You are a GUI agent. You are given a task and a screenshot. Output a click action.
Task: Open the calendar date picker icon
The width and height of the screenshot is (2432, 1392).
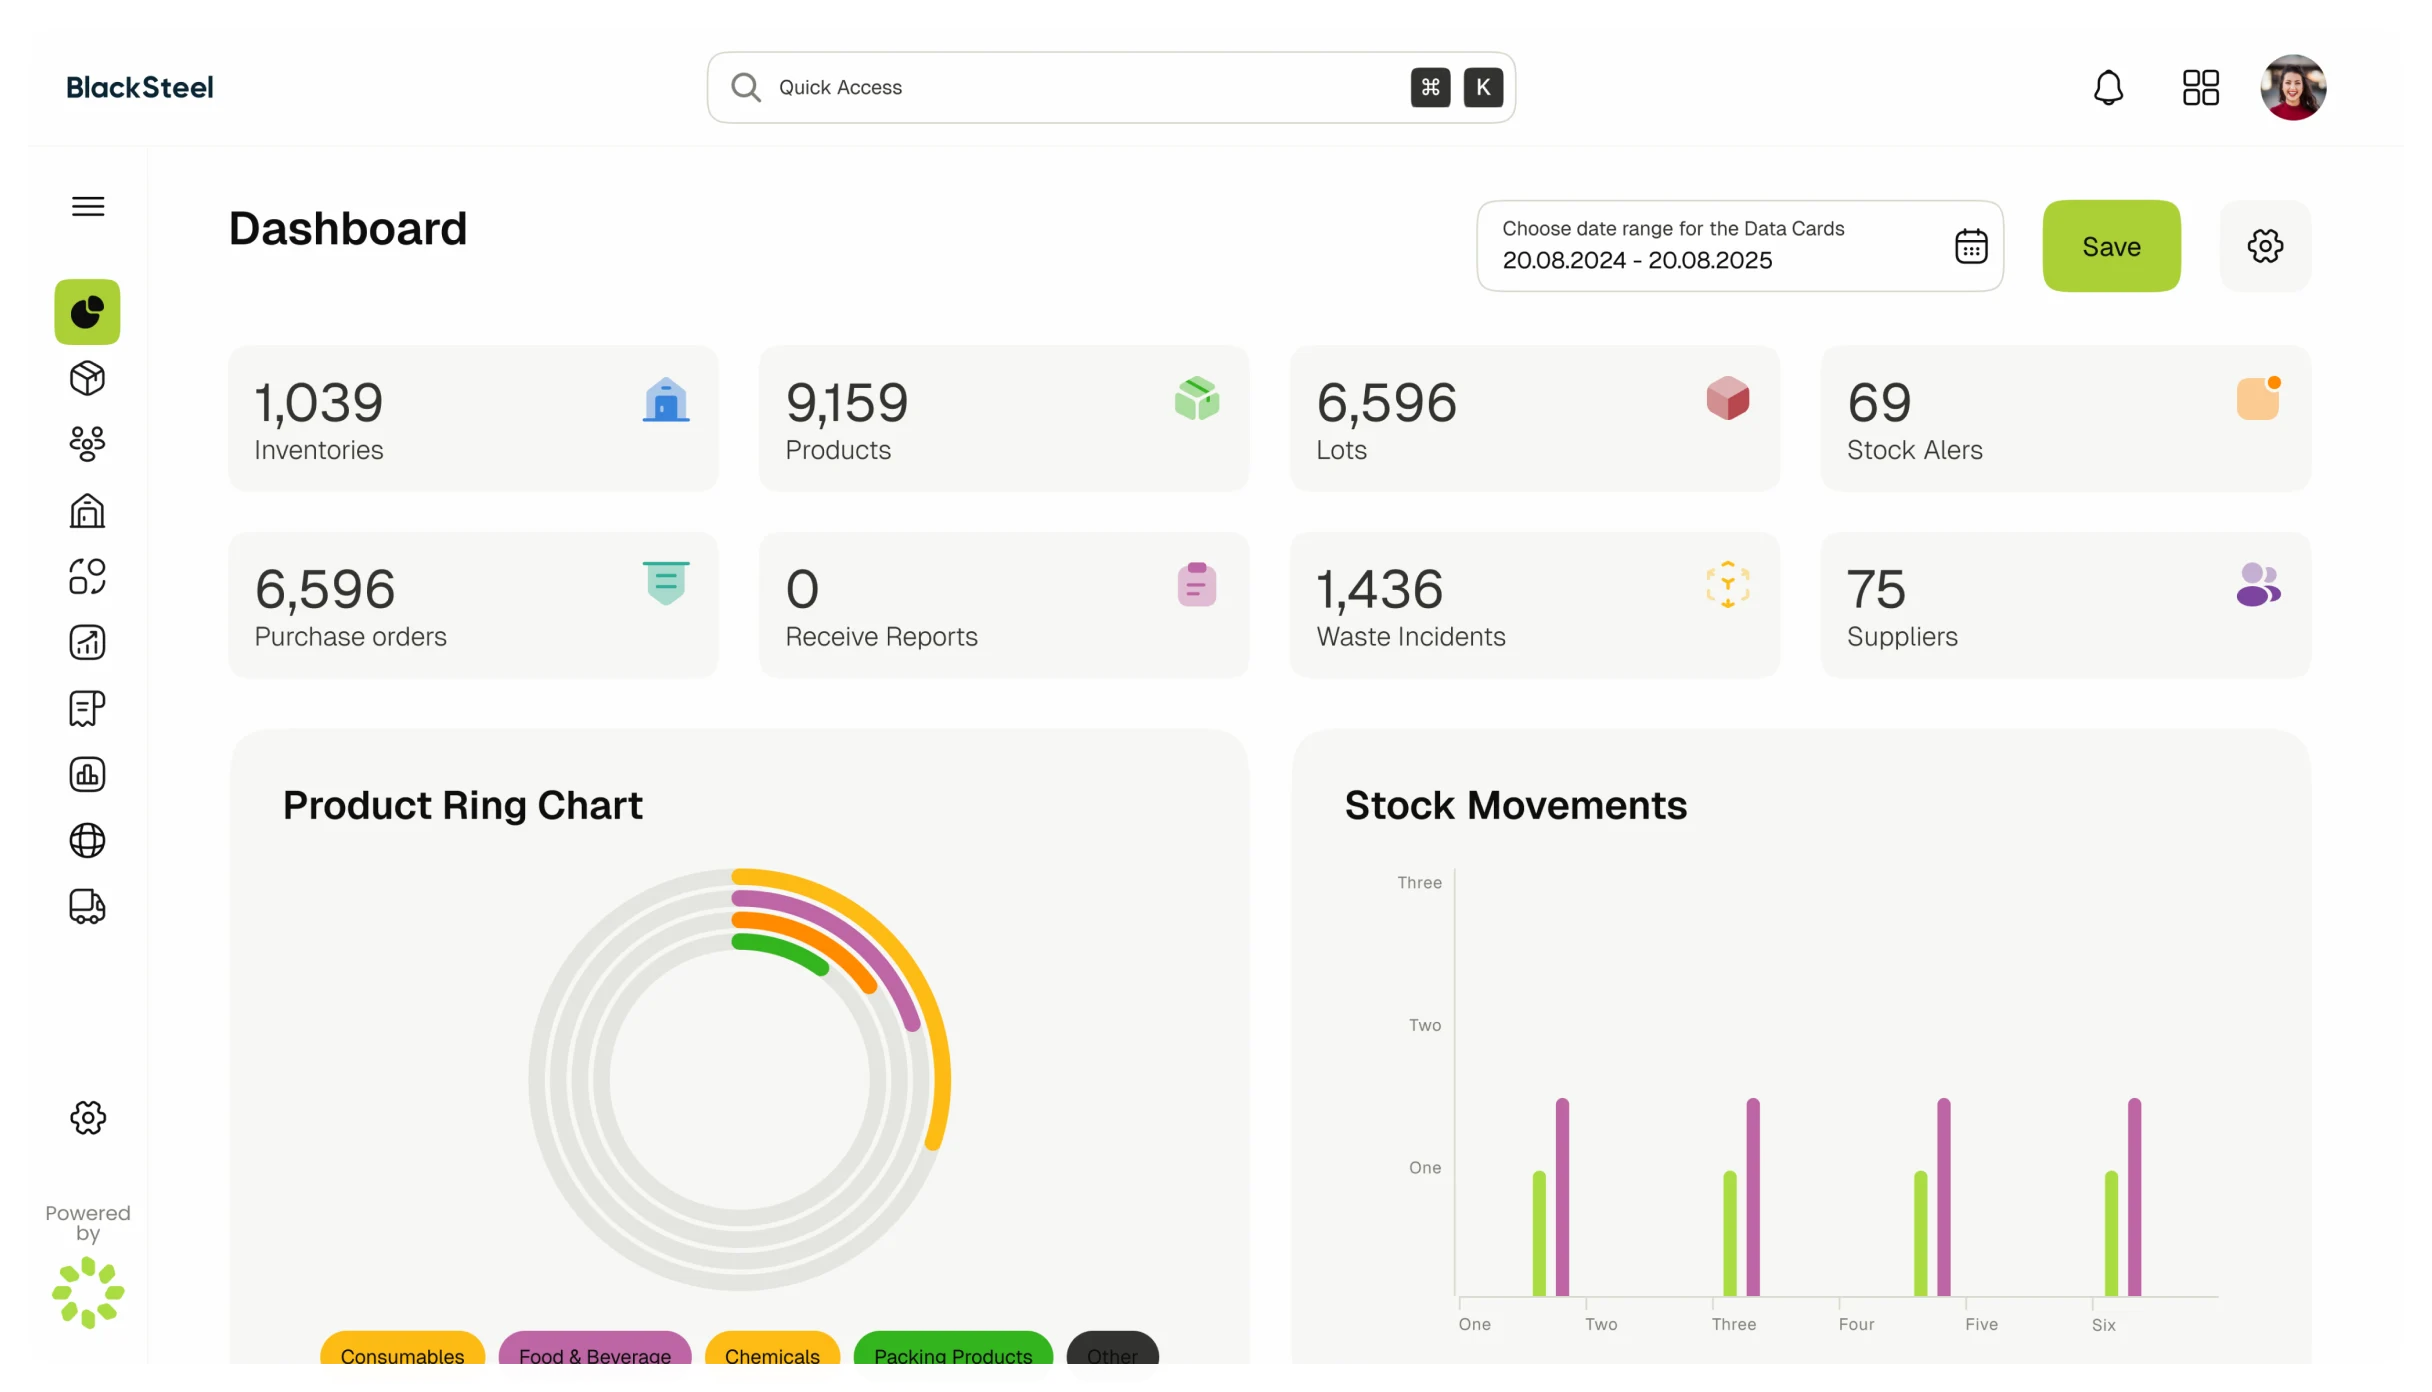click(x=1971, y=246)
